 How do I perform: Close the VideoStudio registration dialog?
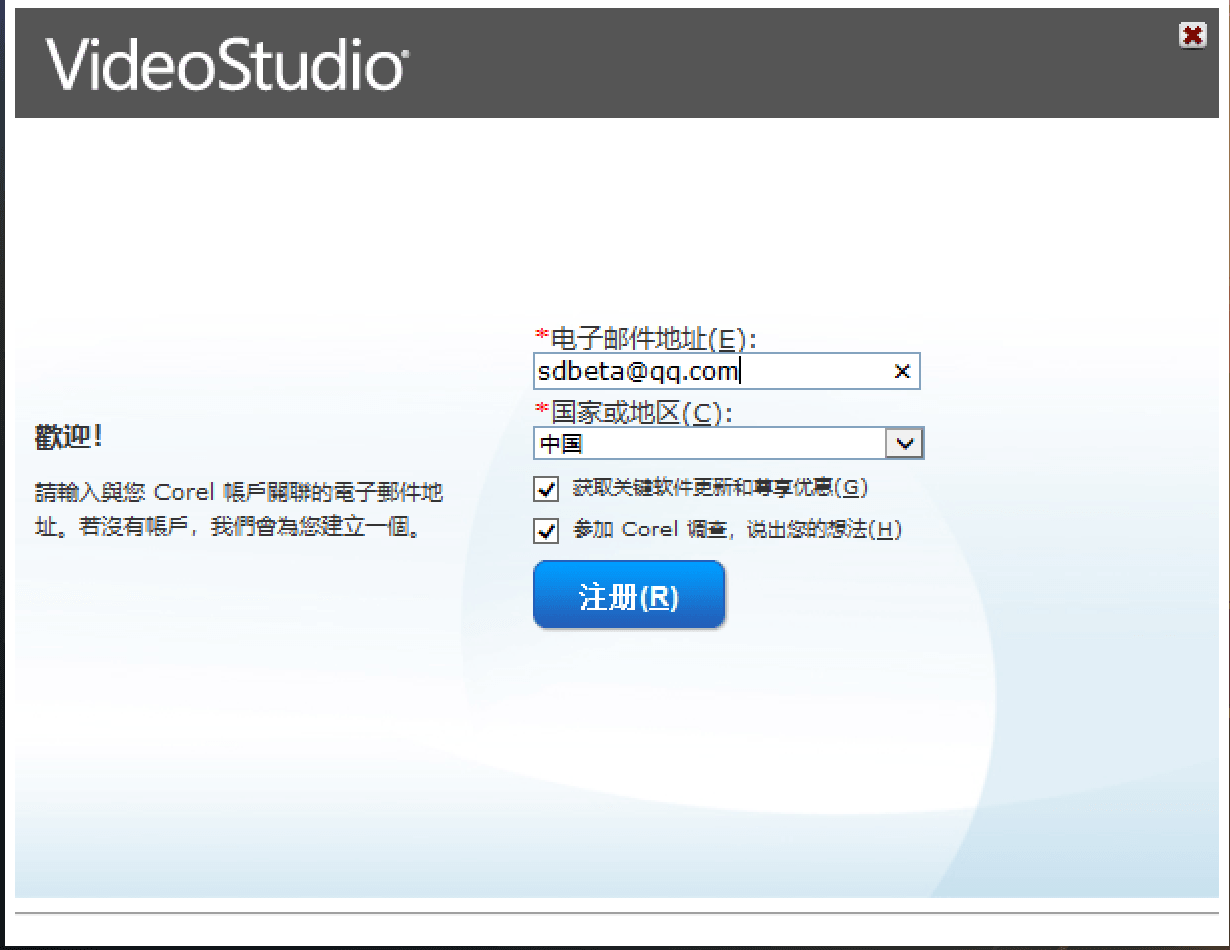coord(1192,36)
